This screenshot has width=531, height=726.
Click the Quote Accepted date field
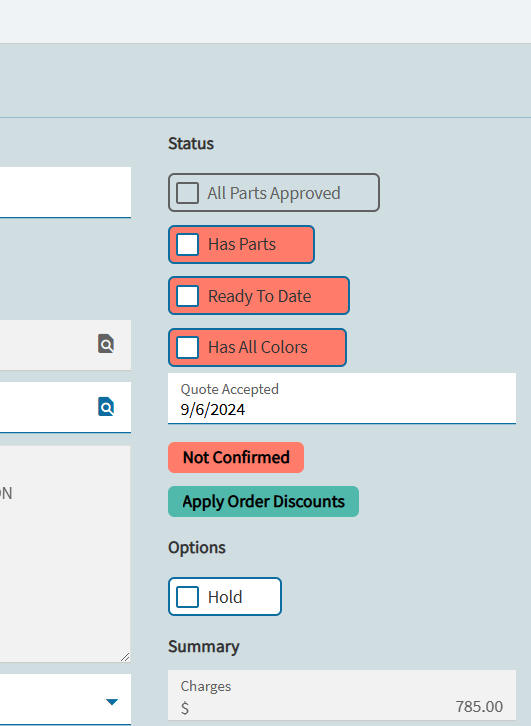(342, 398)
